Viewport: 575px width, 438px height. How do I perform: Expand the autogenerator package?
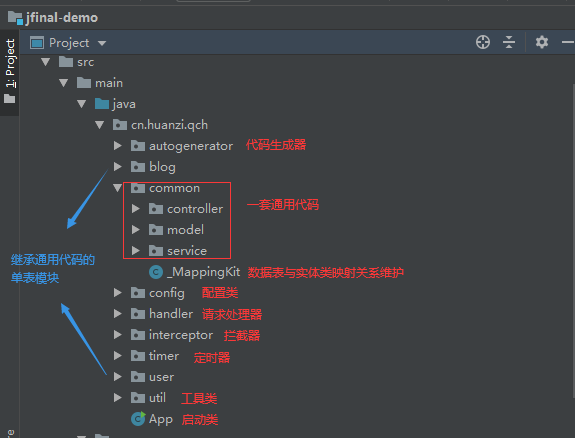(x=117, y=146)
